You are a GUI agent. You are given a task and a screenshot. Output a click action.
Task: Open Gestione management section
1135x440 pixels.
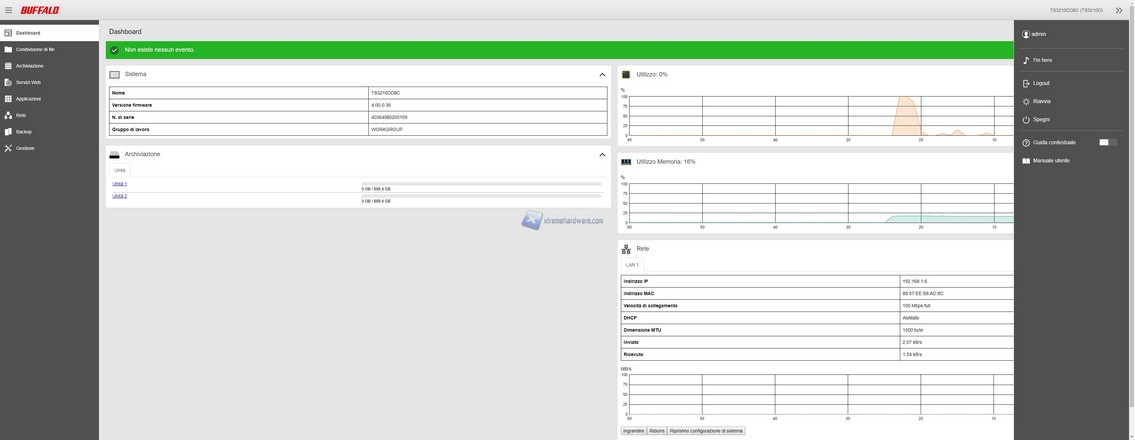click(25, 148)
